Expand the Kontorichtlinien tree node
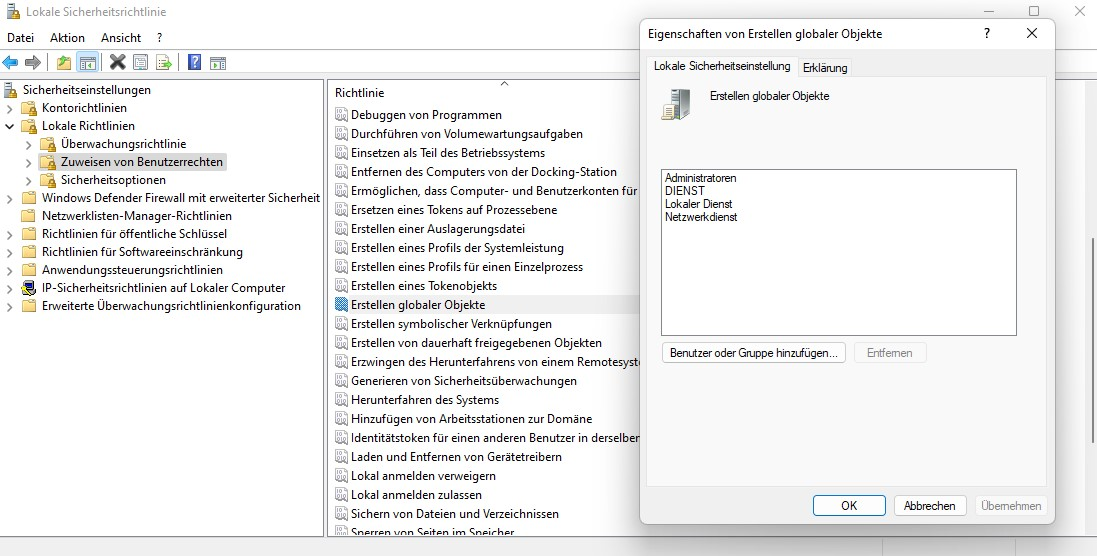 (x=10, y=108)
